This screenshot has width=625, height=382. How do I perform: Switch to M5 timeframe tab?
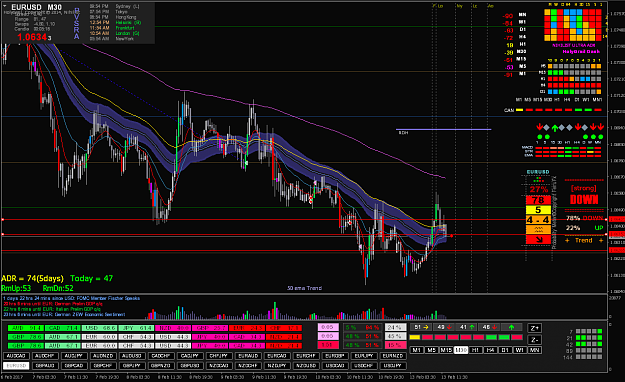pyautogui.click(x=431, y=350)
